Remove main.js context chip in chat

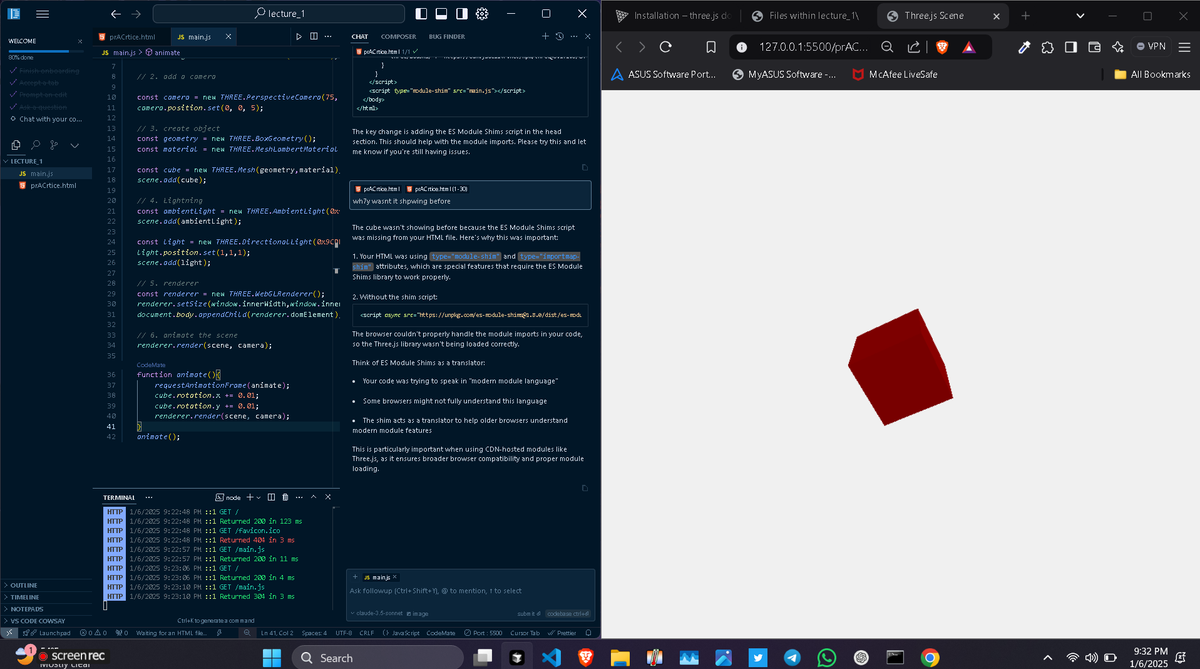click(394, 577)
